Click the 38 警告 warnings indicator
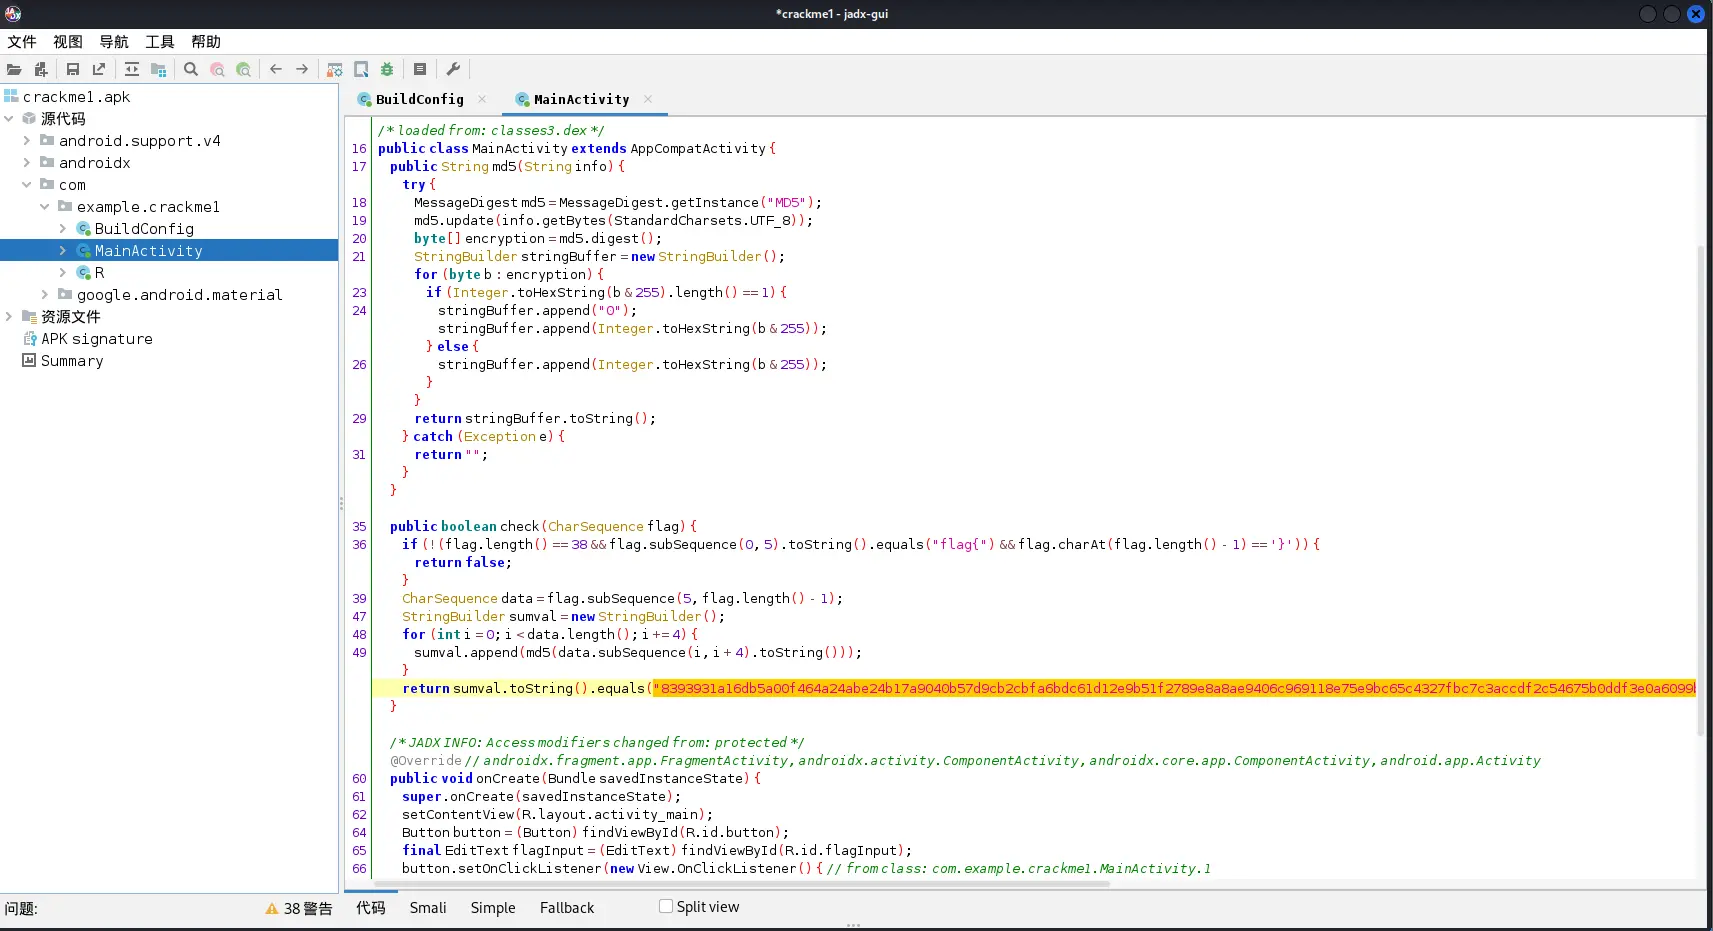This screenshot has width=1713, height=931. click(x=299, y=908)
